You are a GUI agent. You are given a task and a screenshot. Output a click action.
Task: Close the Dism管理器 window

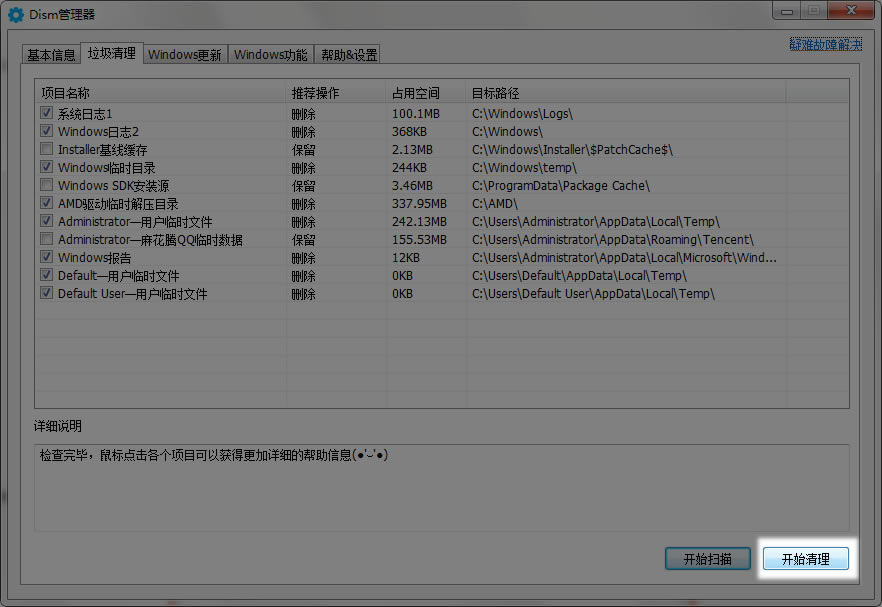(x=851, y=10)
